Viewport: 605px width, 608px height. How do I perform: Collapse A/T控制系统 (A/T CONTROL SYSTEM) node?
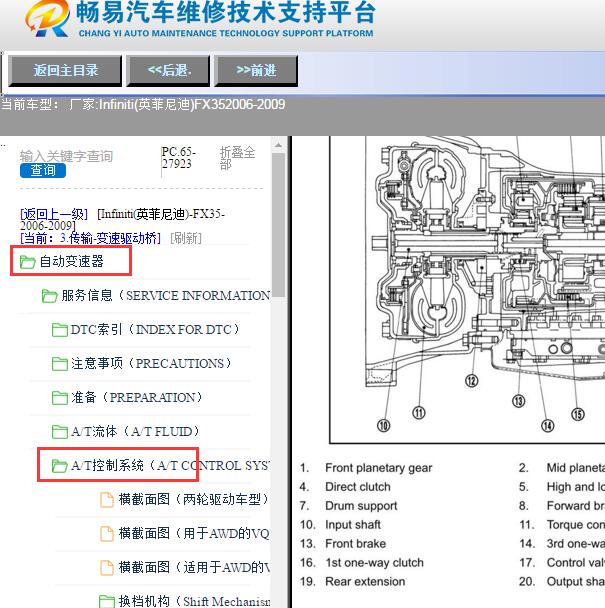pos(170,465)
